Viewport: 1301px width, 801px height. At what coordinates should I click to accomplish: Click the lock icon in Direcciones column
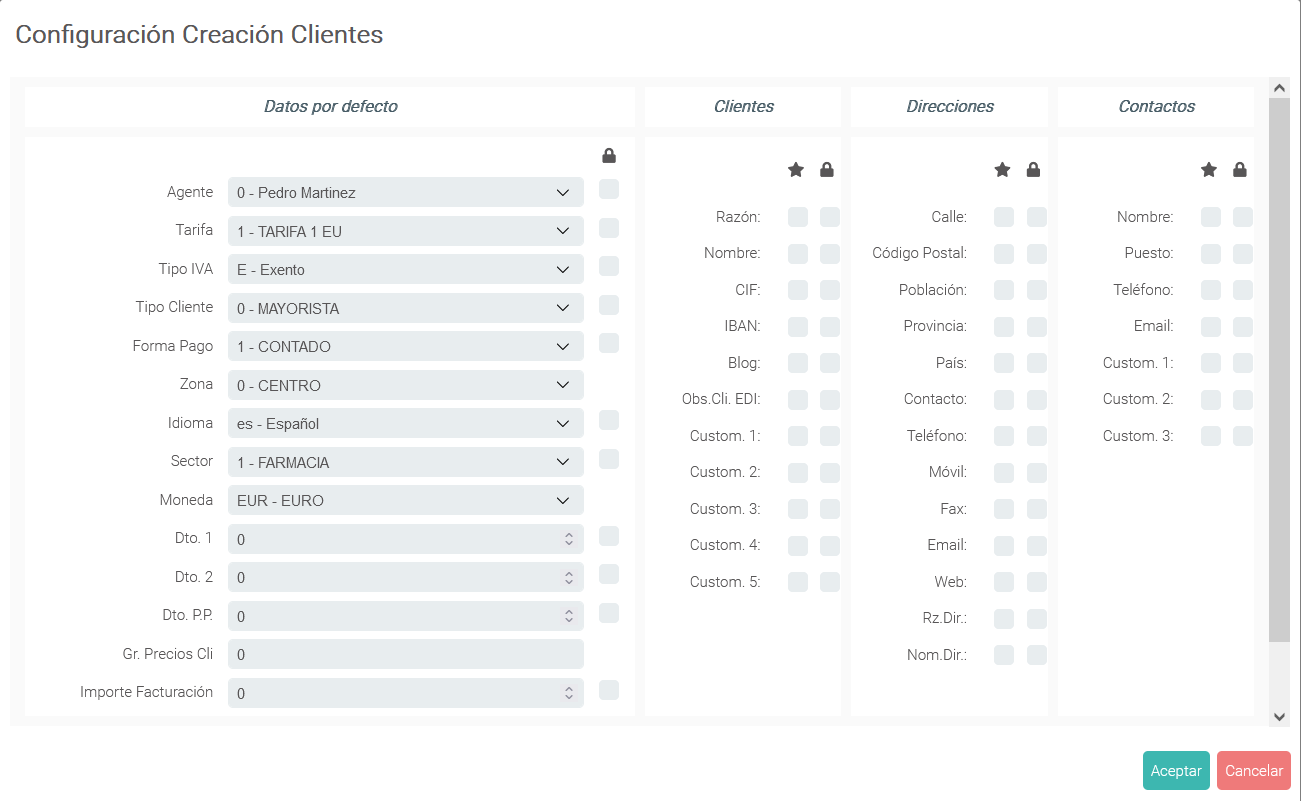(x=1034, y=170)
